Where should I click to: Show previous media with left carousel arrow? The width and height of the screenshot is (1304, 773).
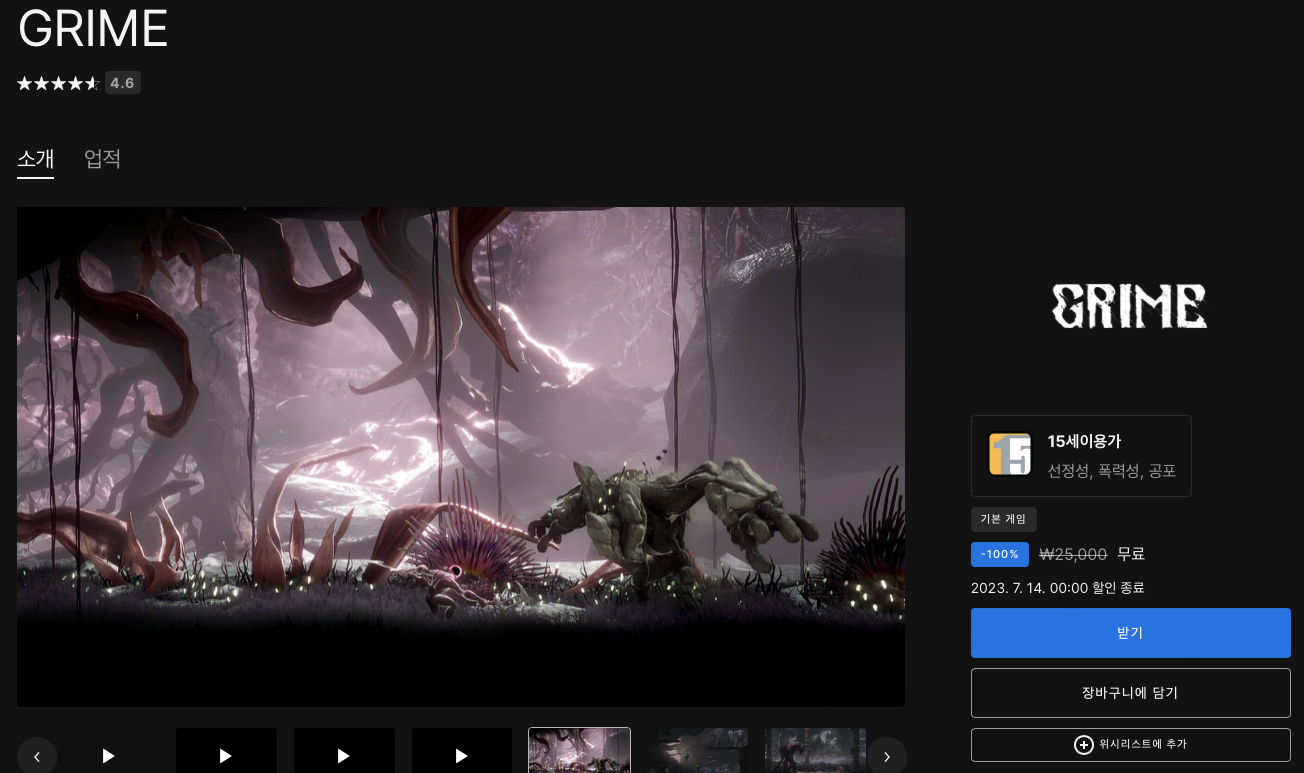(37, 757)
